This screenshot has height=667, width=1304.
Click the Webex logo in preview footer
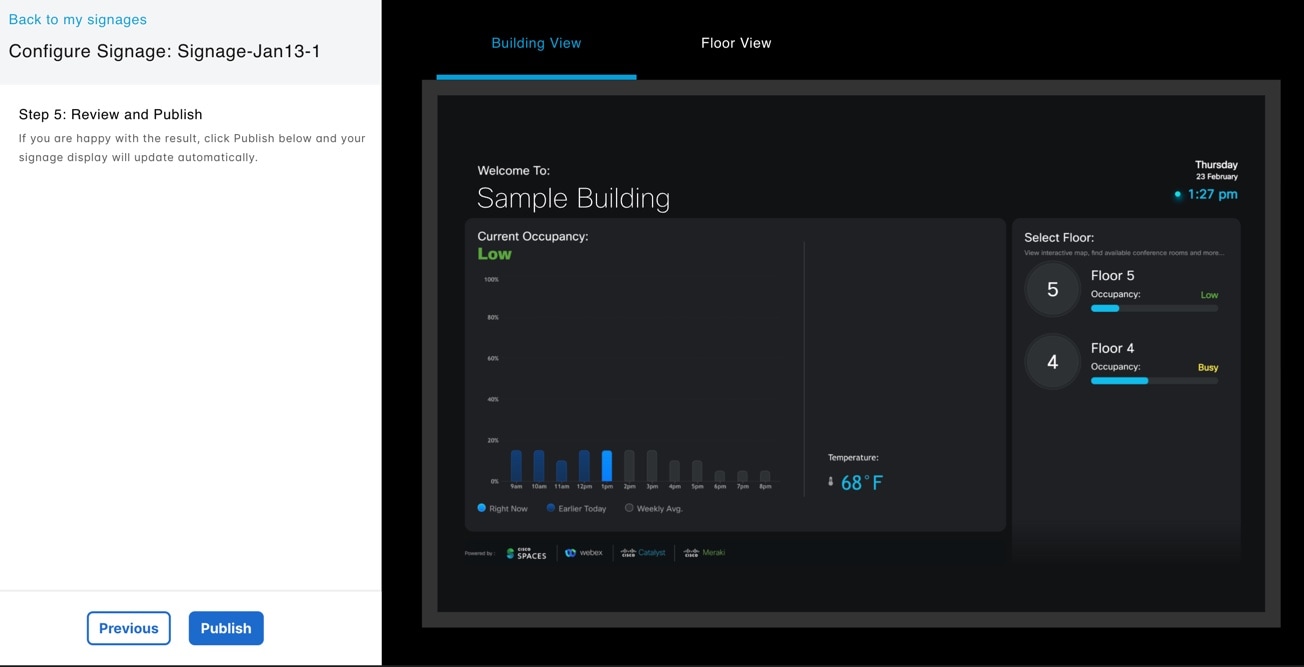pyautogui.click(x=584, y=553)
